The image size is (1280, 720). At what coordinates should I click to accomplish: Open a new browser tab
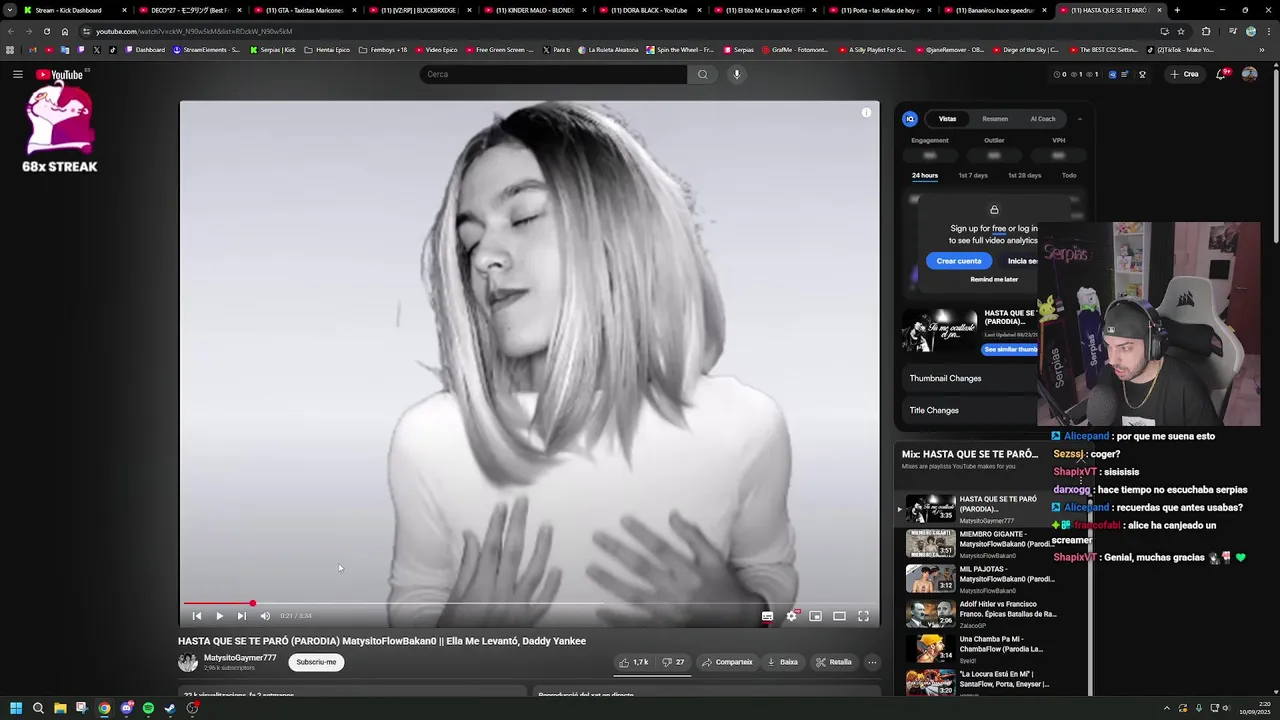1177,10
